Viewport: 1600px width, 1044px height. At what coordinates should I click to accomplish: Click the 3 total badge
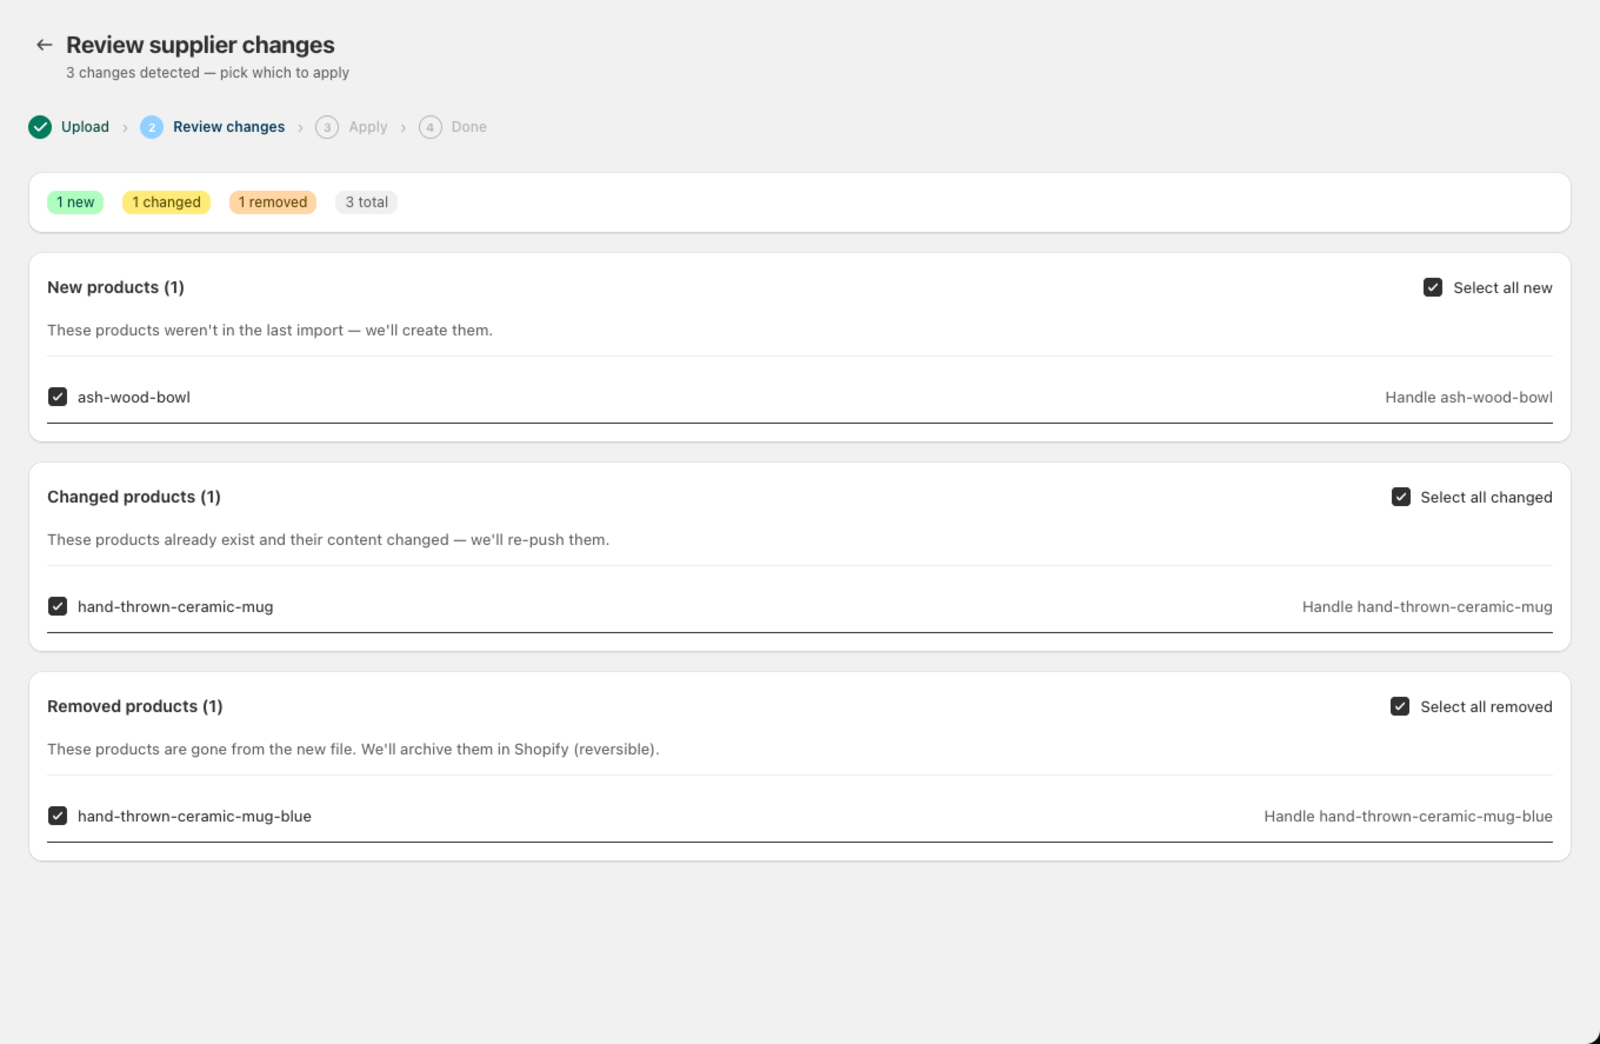[x=366, y=202]
